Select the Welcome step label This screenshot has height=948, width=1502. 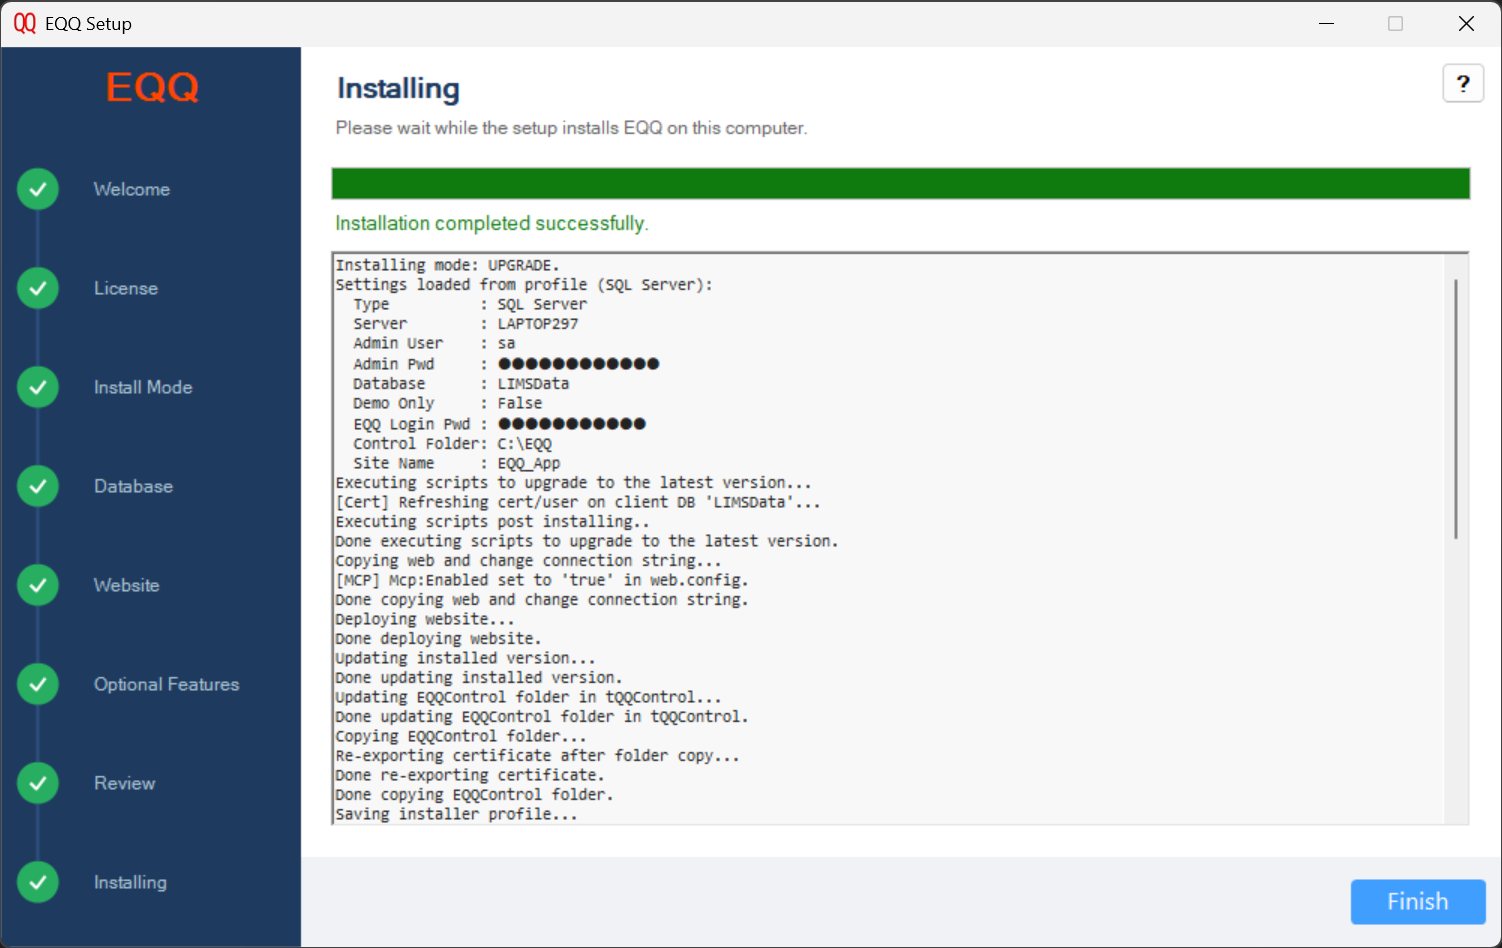click(x=131, y=188)
